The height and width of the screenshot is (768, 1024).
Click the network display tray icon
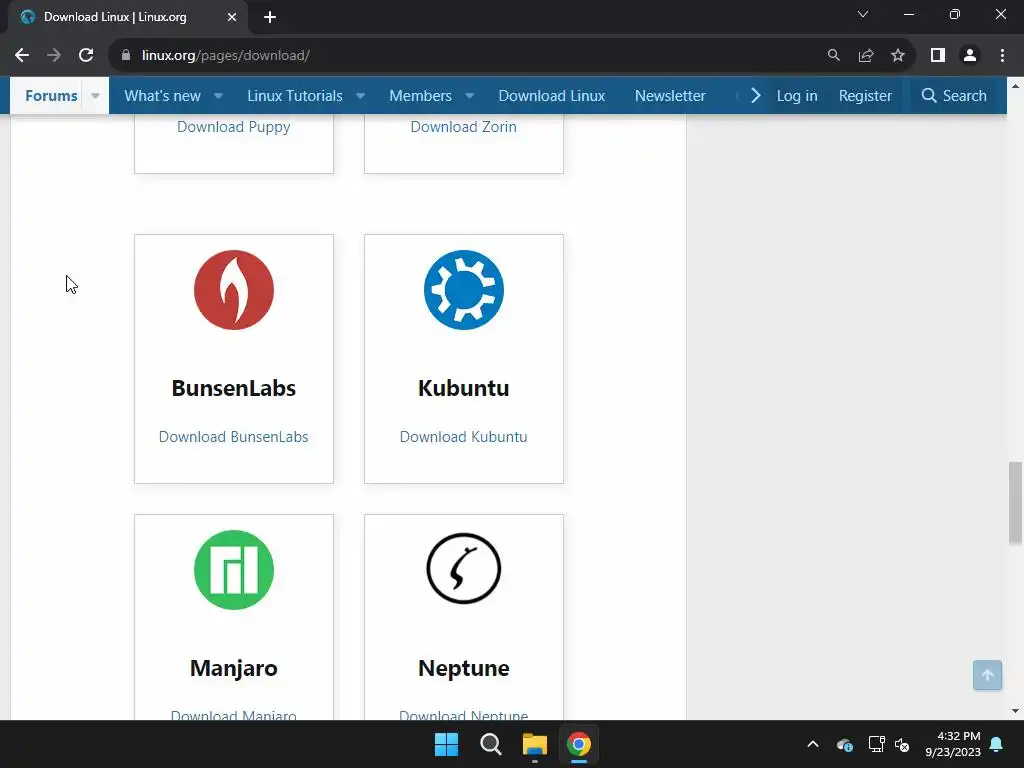point(876,744)
